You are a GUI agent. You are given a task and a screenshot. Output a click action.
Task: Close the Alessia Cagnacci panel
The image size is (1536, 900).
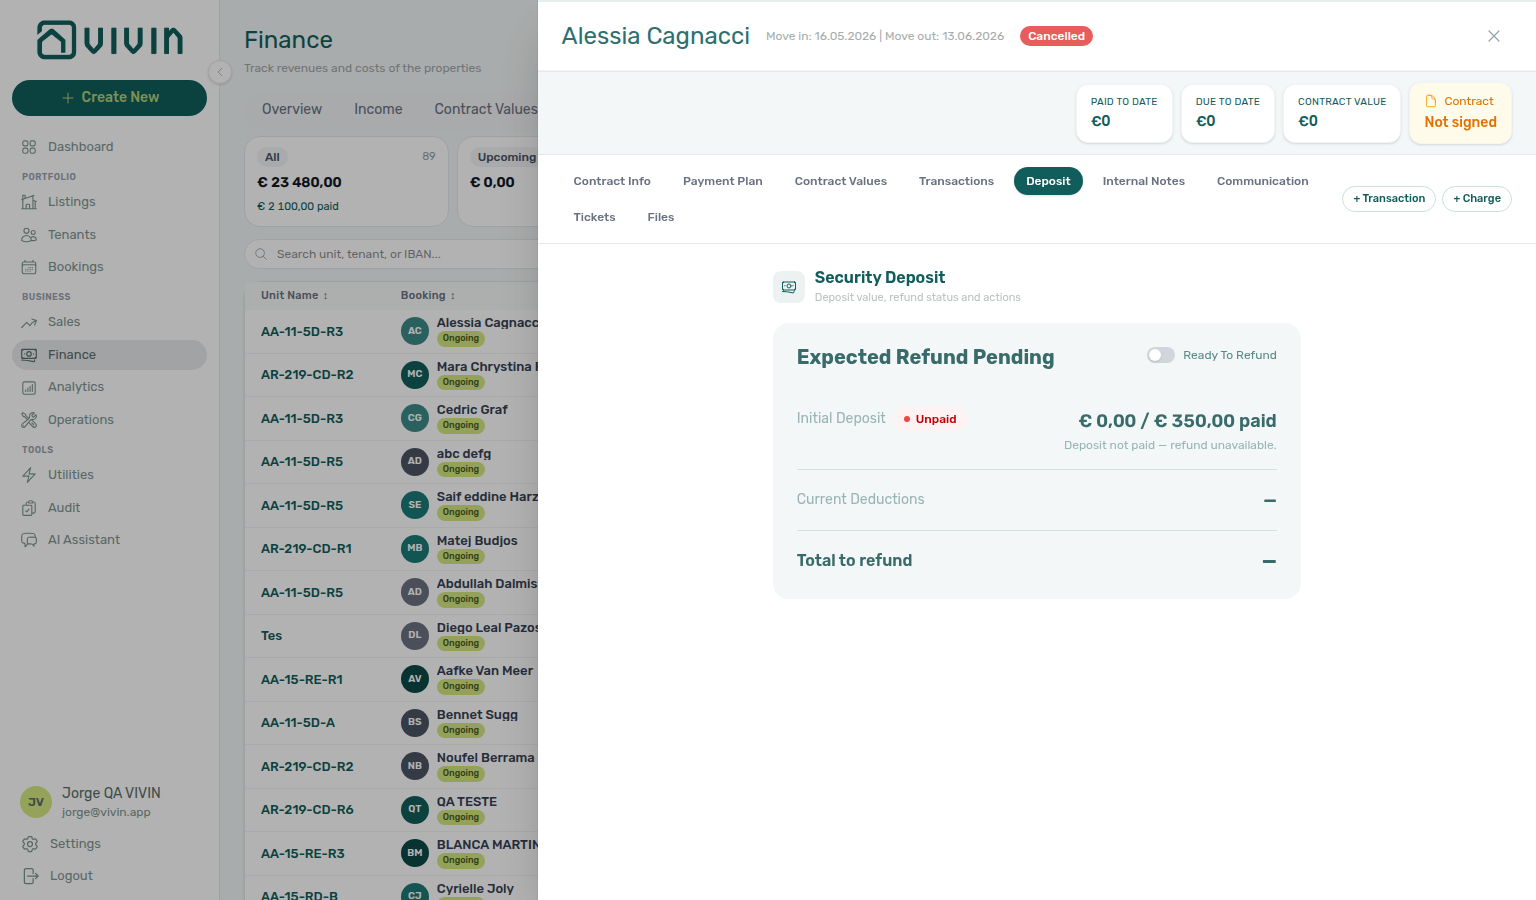tap(1494, 36)
